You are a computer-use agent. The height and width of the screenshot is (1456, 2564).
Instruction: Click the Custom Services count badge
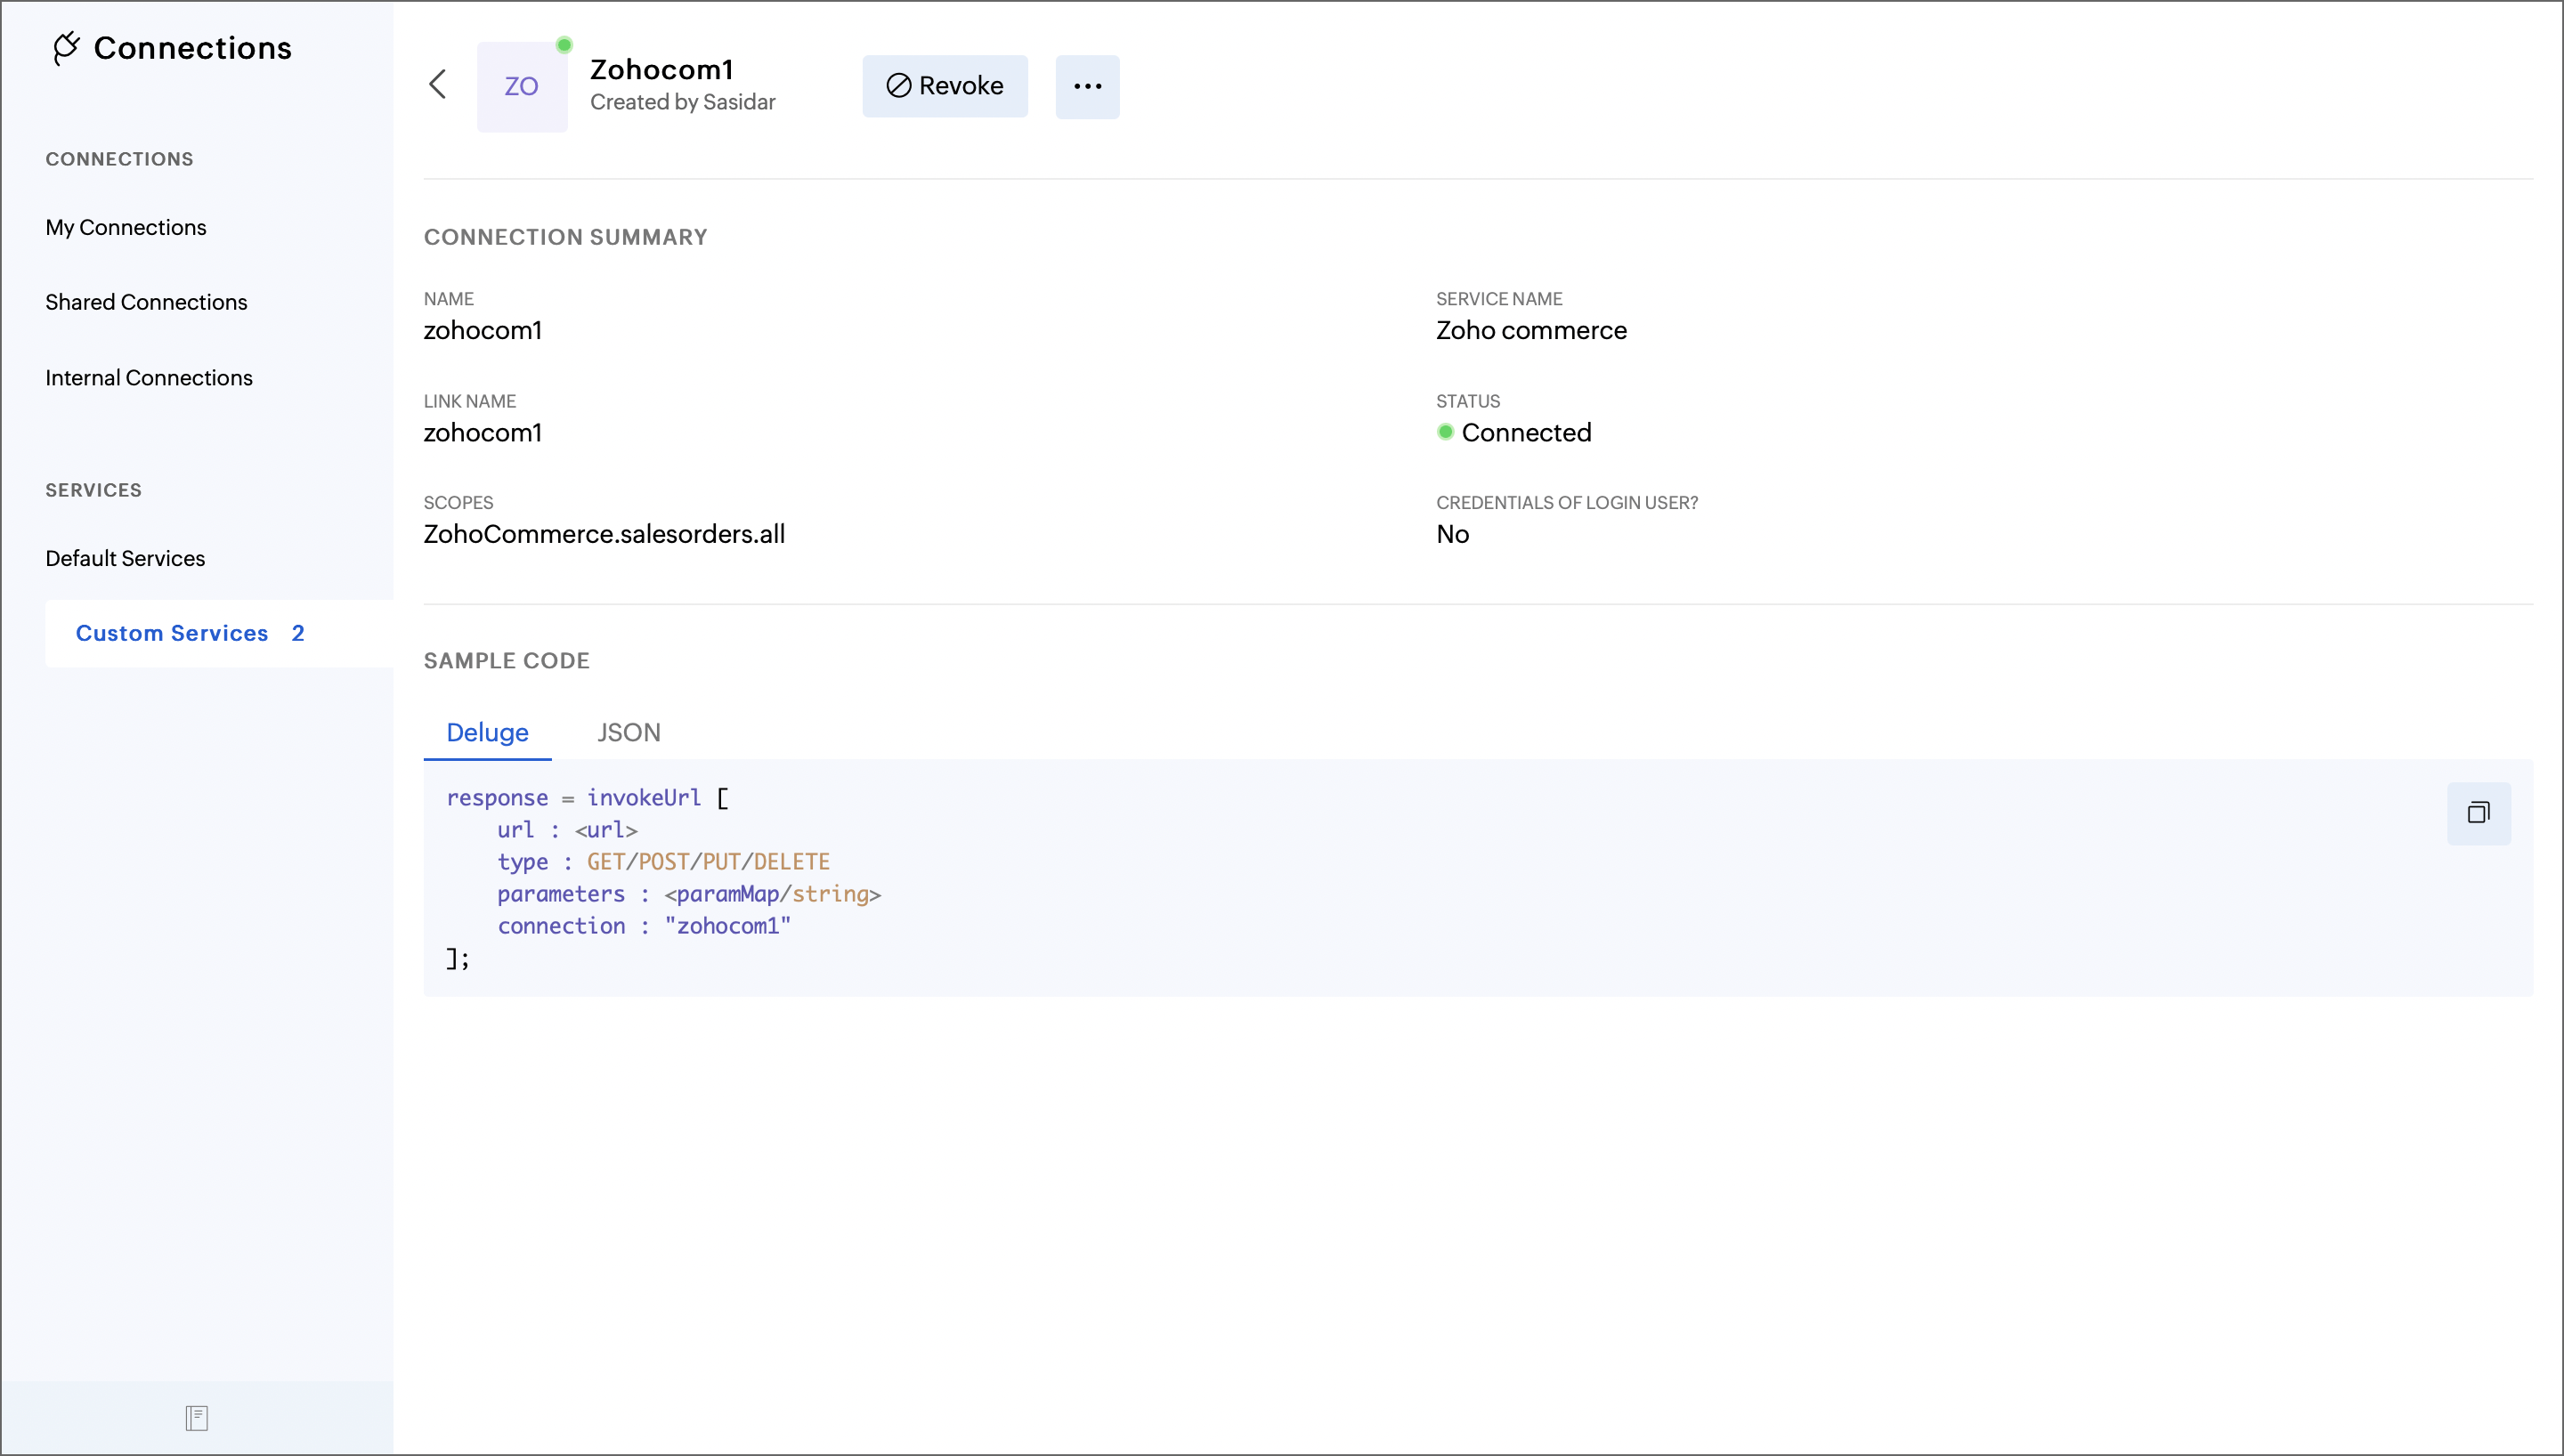298,633
